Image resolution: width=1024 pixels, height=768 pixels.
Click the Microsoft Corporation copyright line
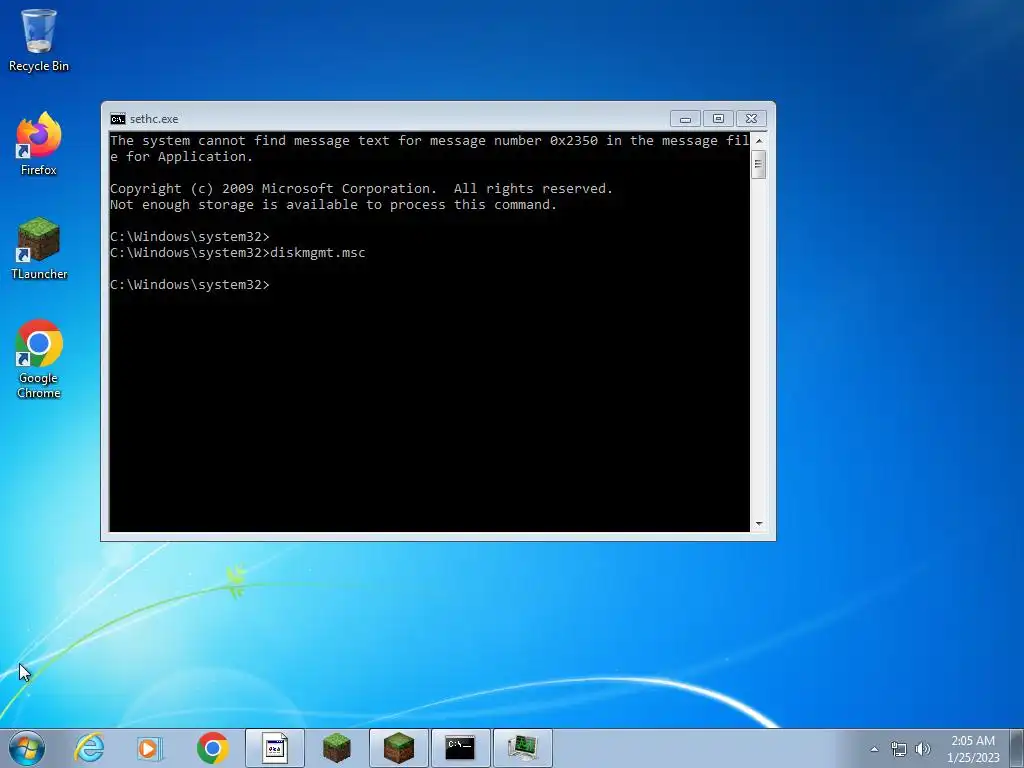point(361,189)
